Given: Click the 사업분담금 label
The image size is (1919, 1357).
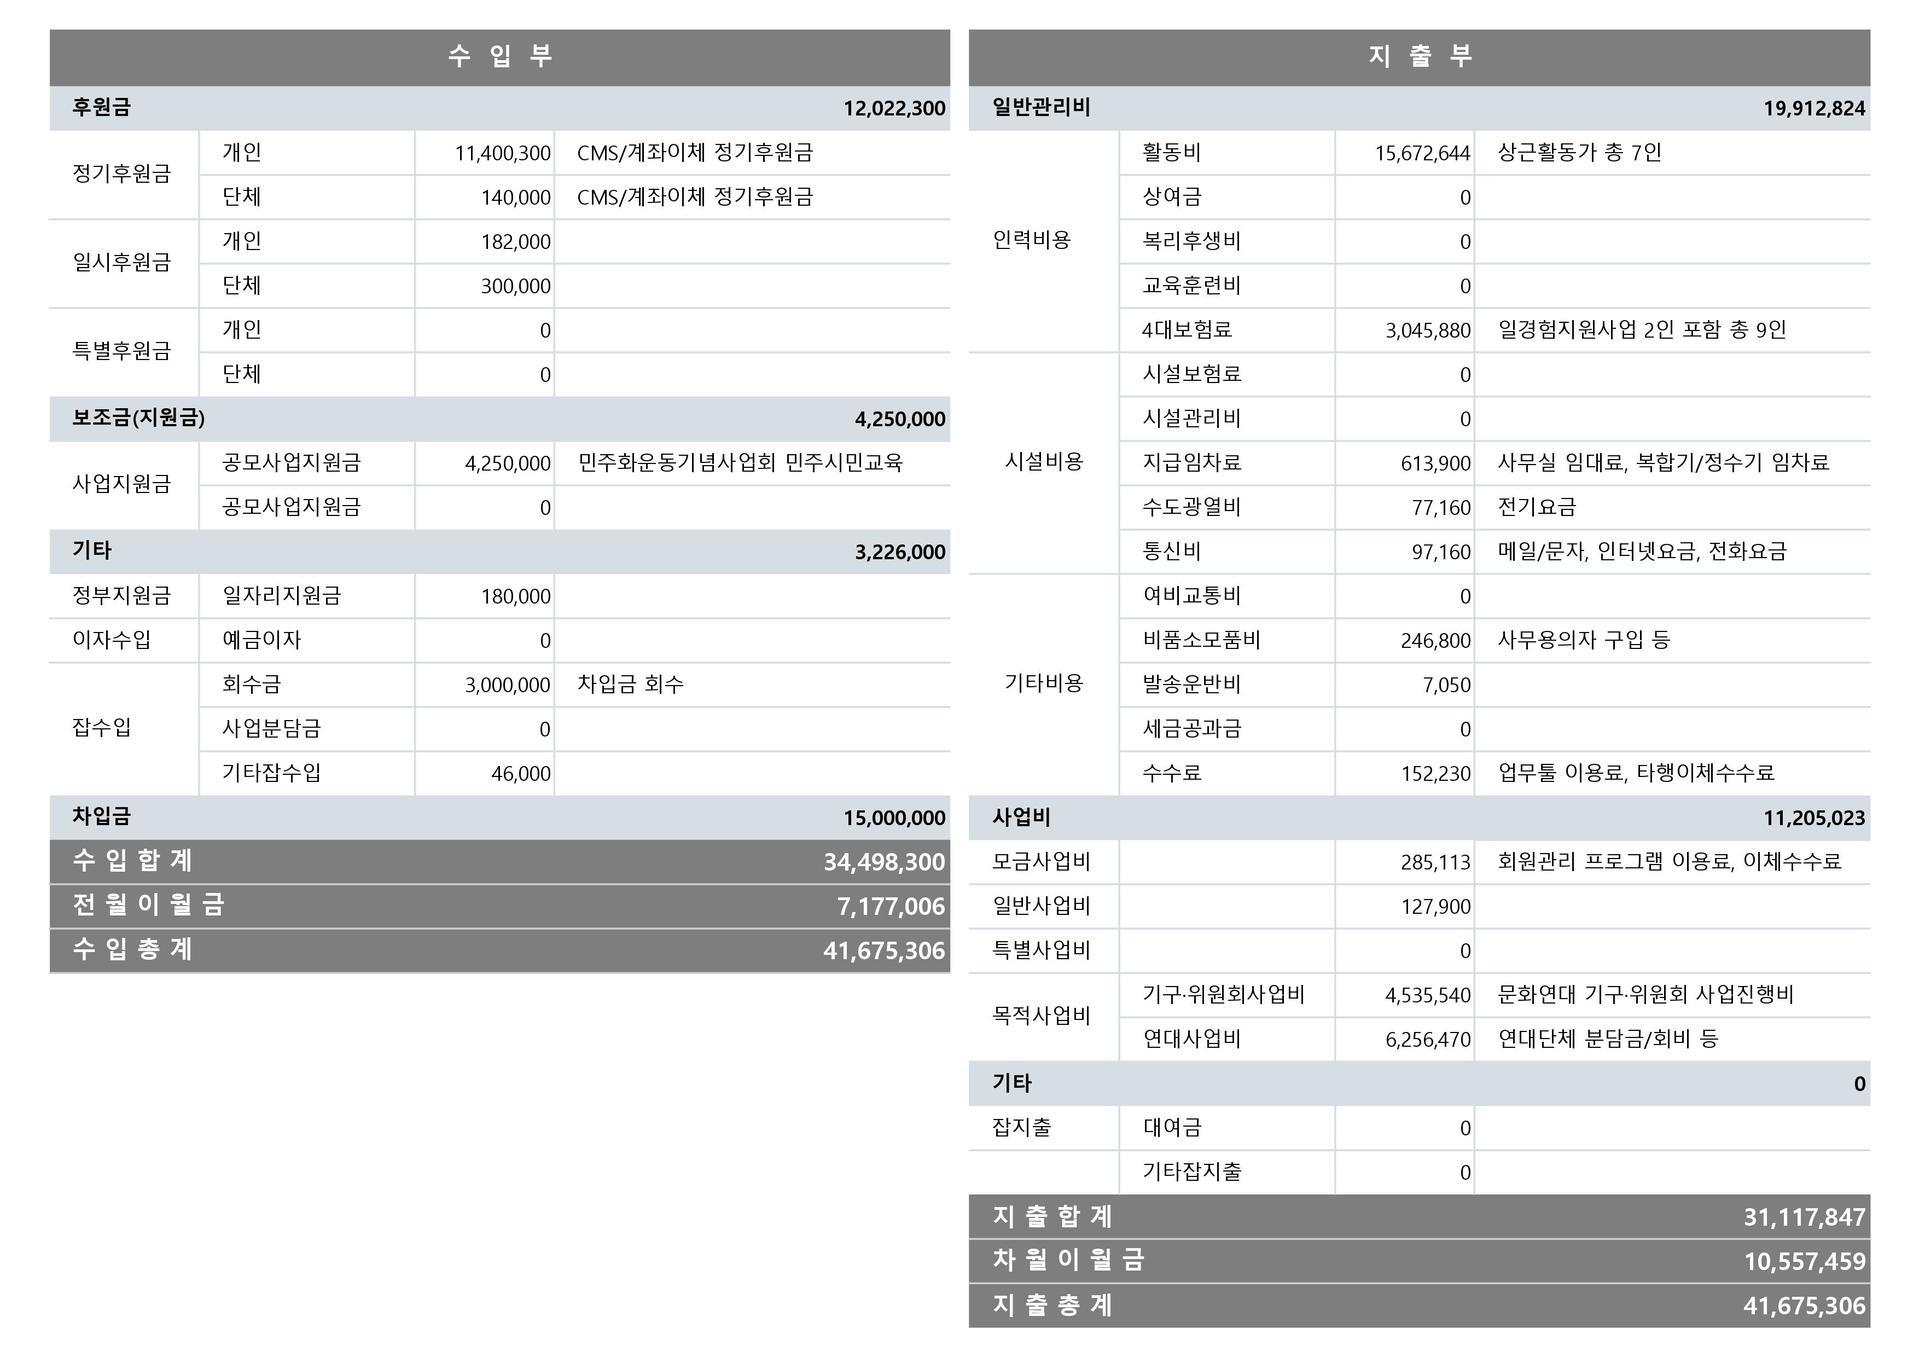Looking at the screenshot, I should (271, 729).
